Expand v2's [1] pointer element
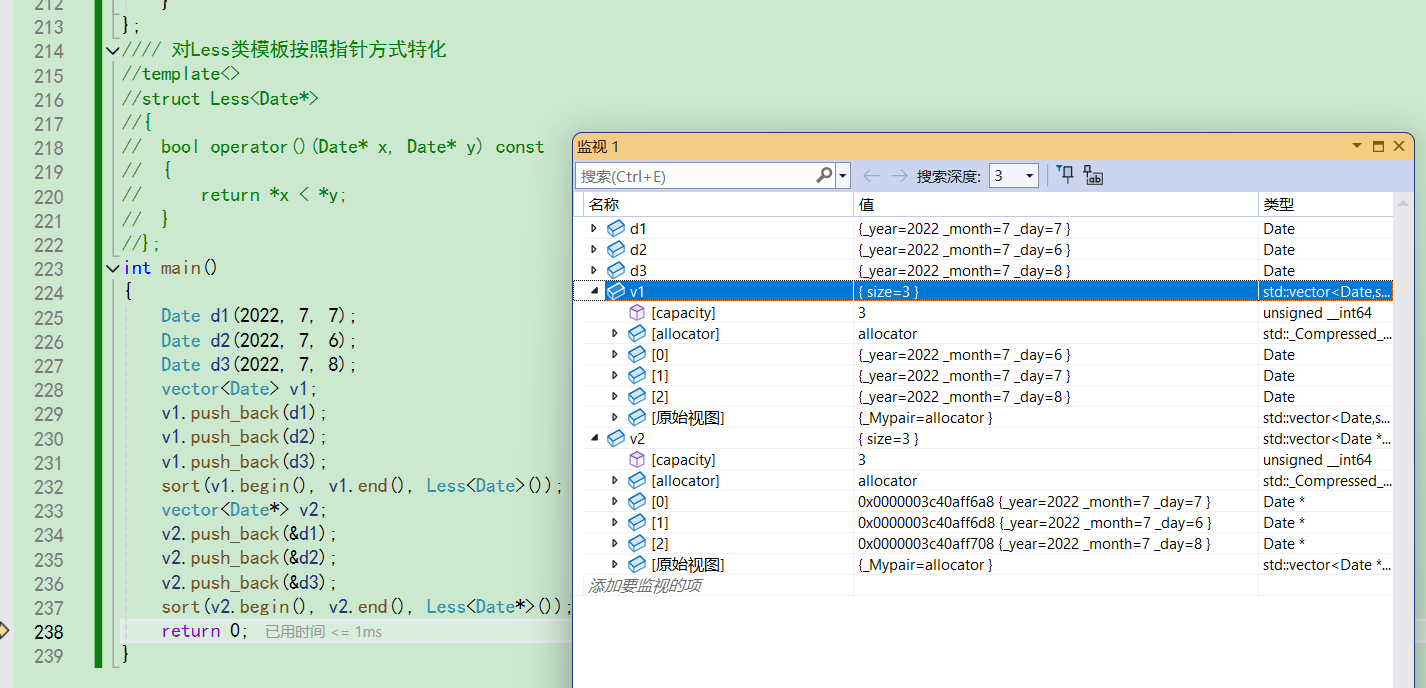The height and width of the screenshot is (688, 1426). (615, 522)
